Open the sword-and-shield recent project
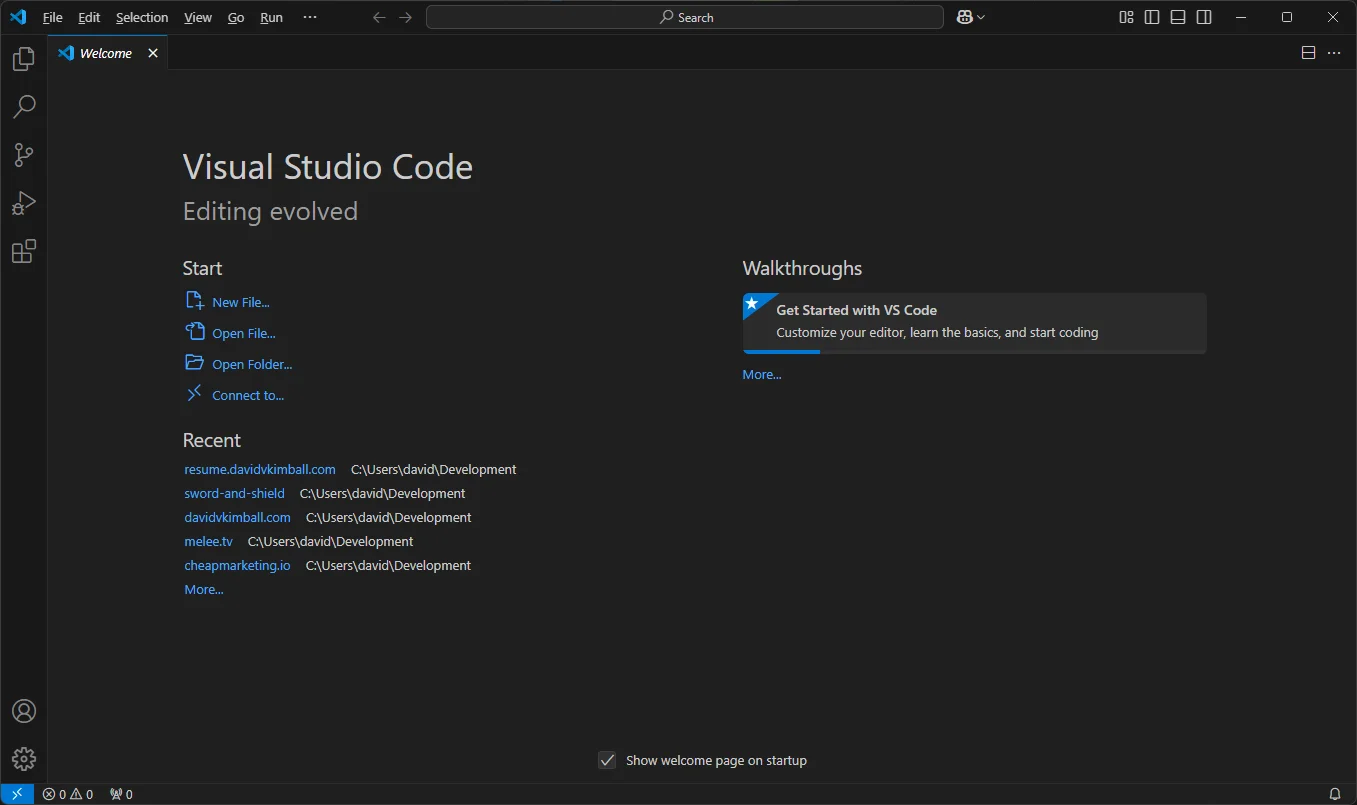Viewport: 1357px width, 805px height. click(234, 493)
